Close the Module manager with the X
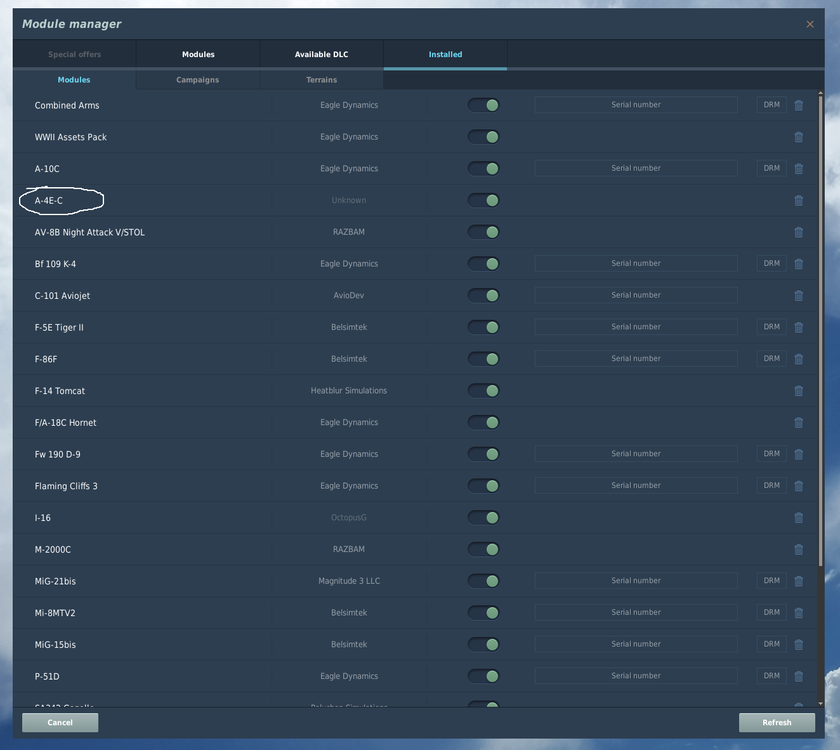This screenshot has width=840, height=750. point(809,24)
